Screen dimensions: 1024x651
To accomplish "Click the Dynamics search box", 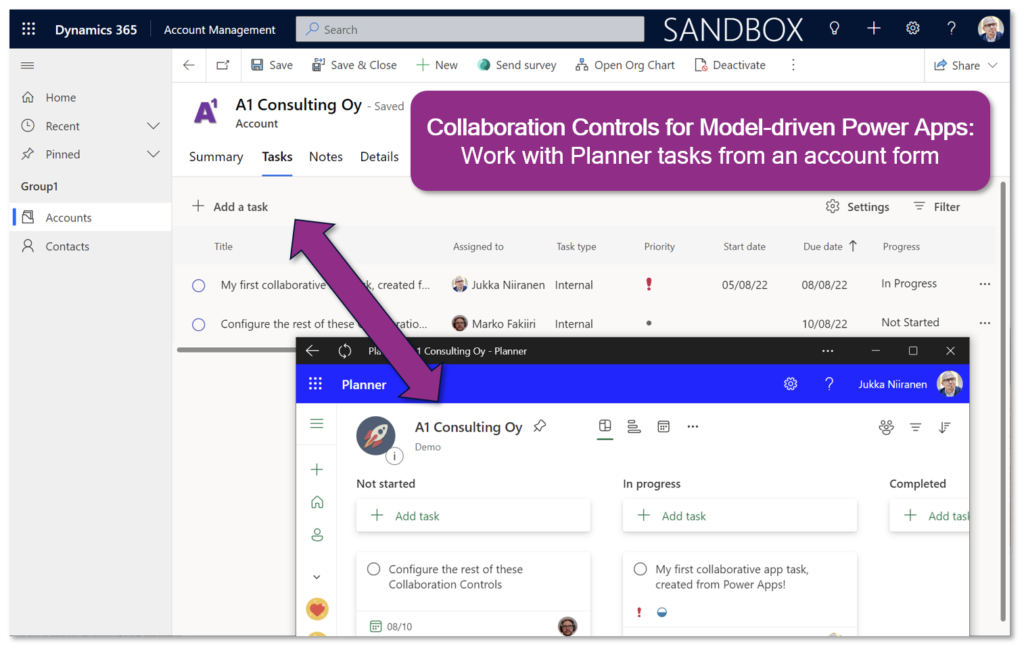I will (470, 29).
